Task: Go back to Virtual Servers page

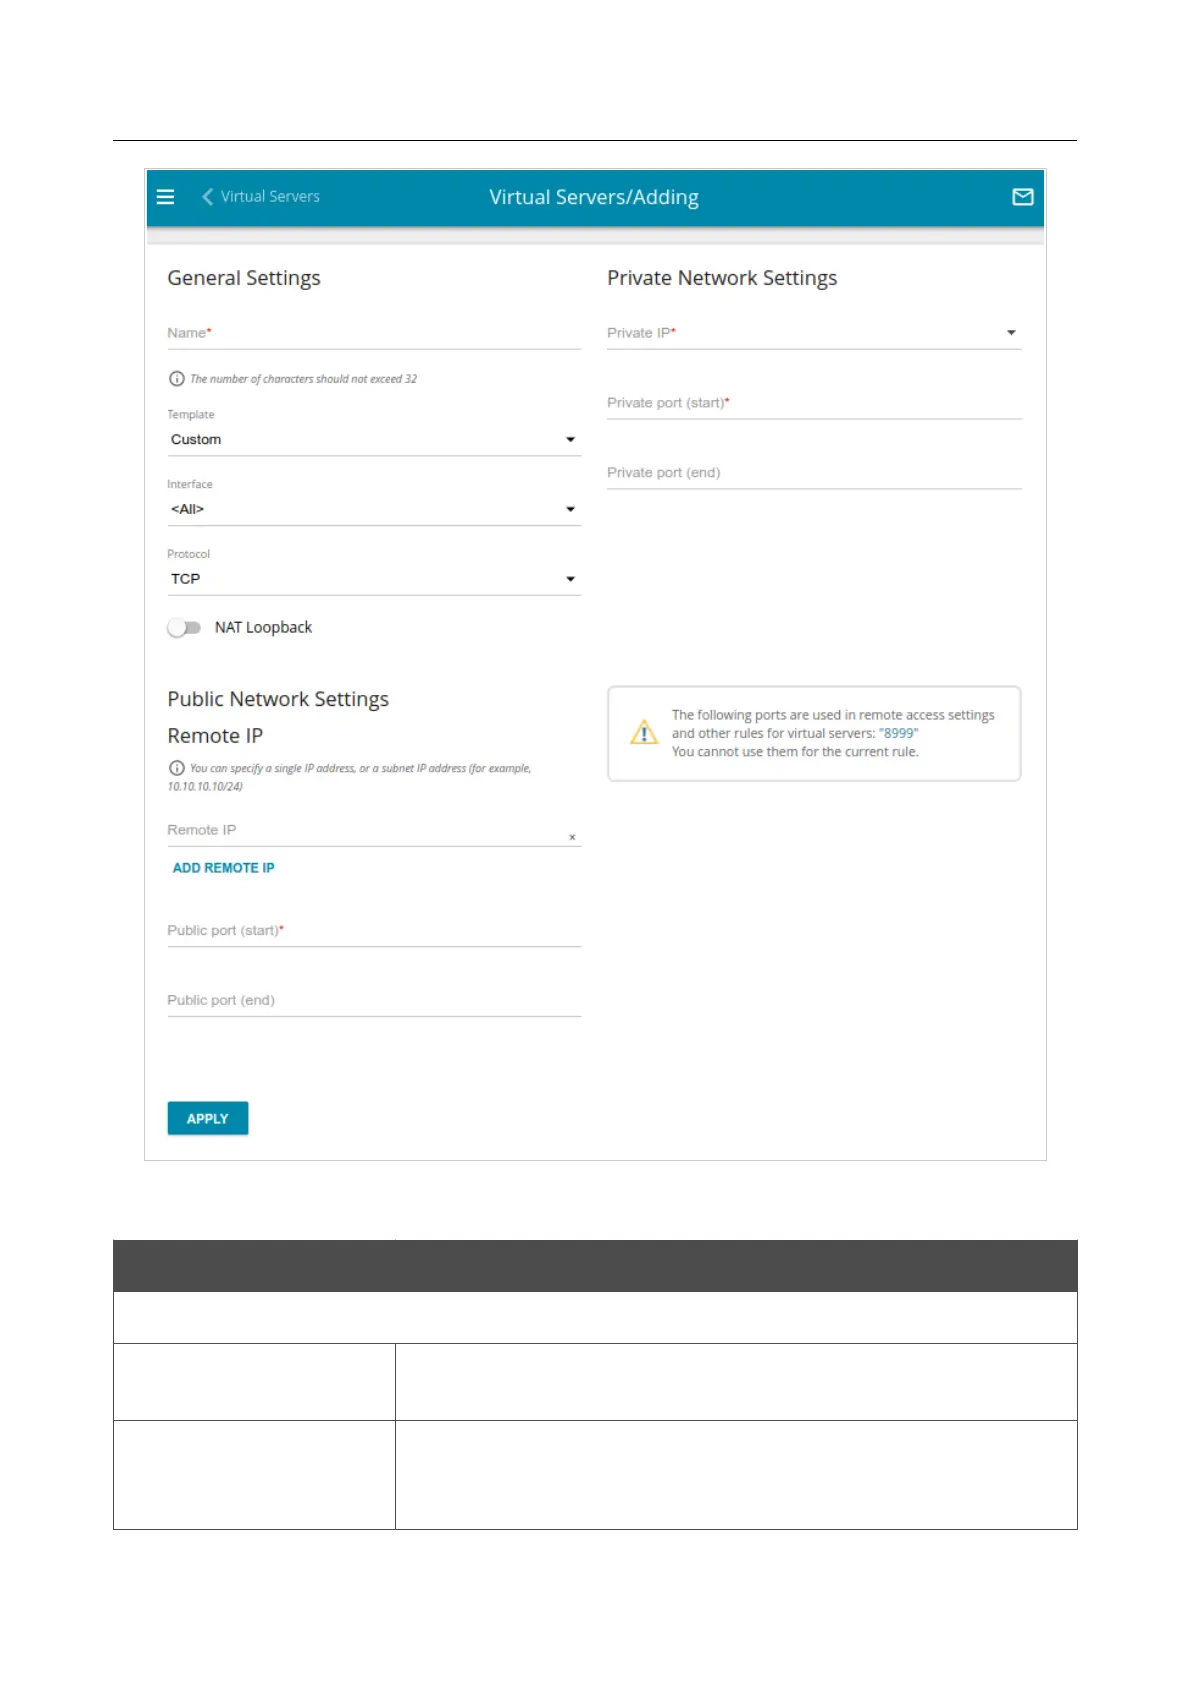Action: click(270, 197)
